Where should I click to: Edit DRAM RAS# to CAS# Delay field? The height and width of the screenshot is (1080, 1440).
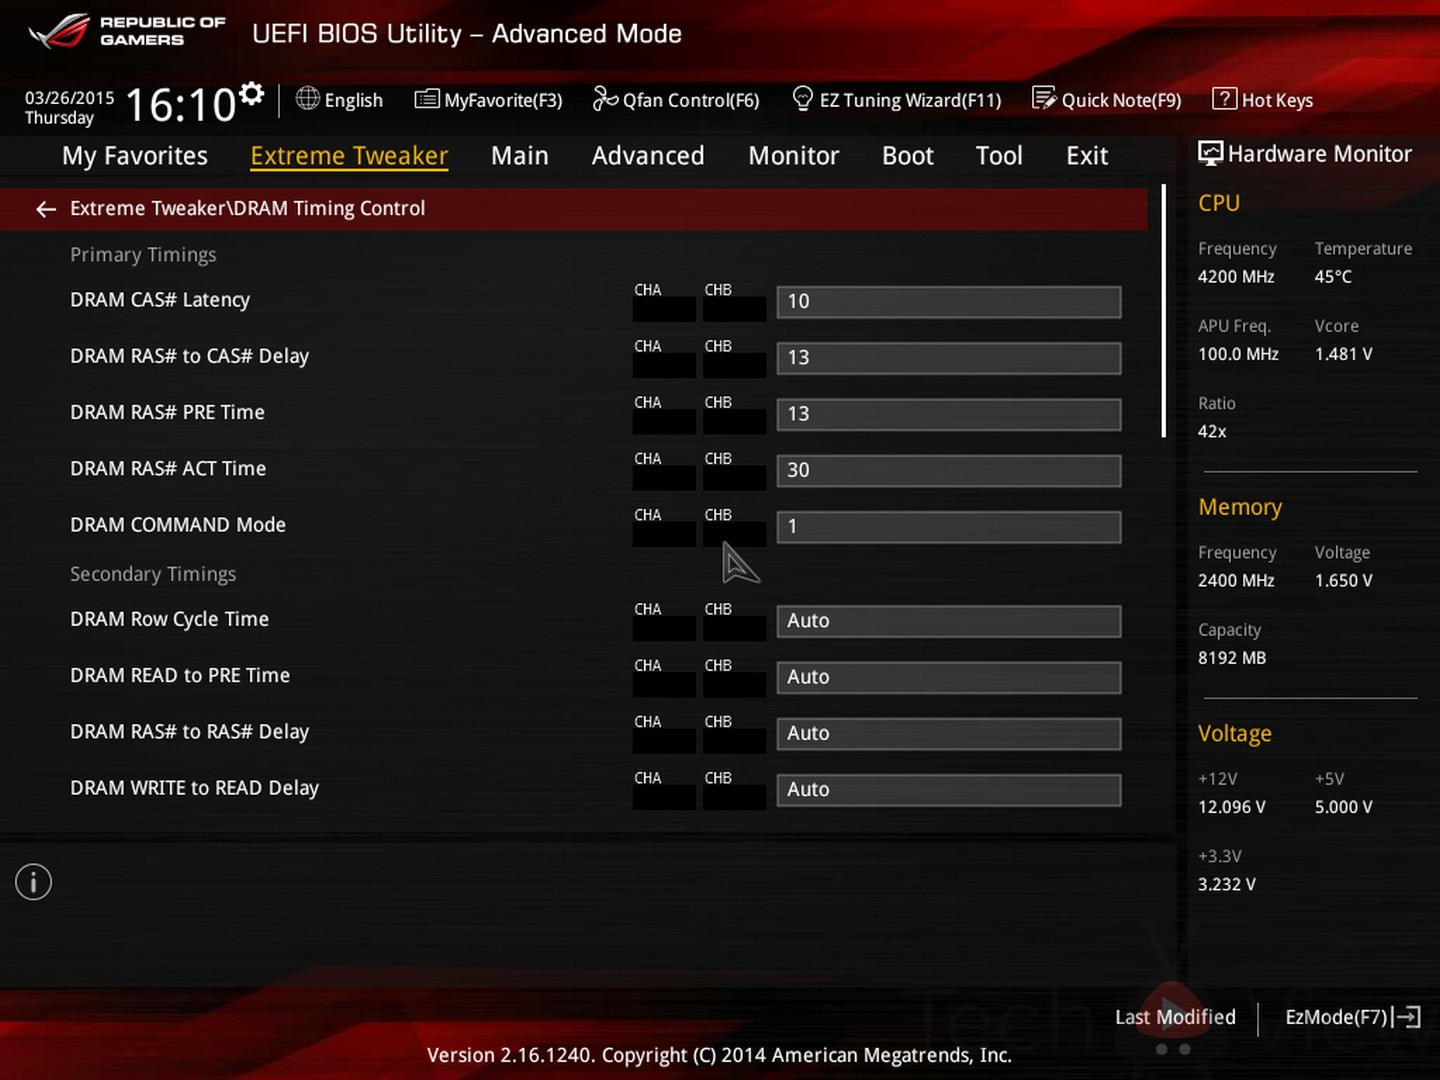pos(949,358)
